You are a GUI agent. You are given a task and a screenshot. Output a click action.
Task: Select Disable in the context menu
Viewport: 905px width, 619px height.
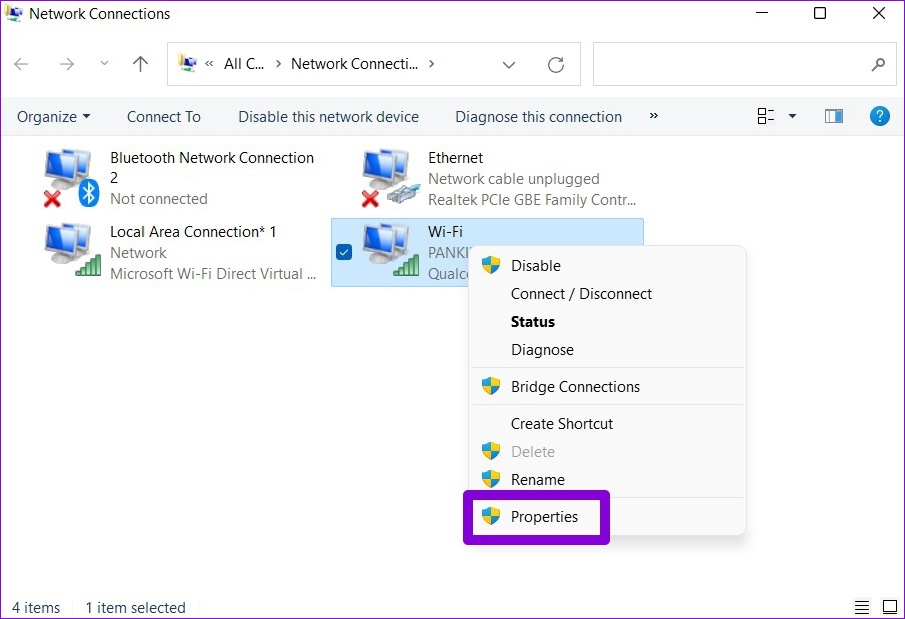click(x=535, y=266)
